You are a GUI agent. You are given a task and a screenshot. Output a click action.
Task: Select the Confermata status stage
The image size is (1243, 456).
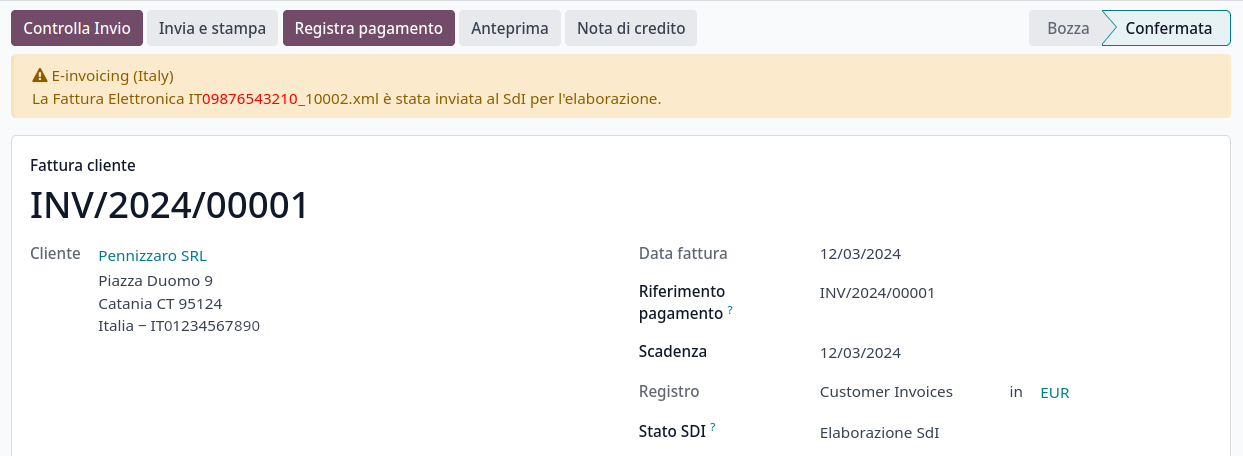1168,28
